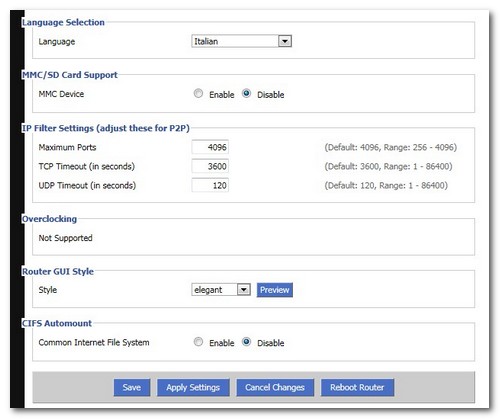Click the Style dropdown arrow button
500x419 pixels.
click(244, 290)
